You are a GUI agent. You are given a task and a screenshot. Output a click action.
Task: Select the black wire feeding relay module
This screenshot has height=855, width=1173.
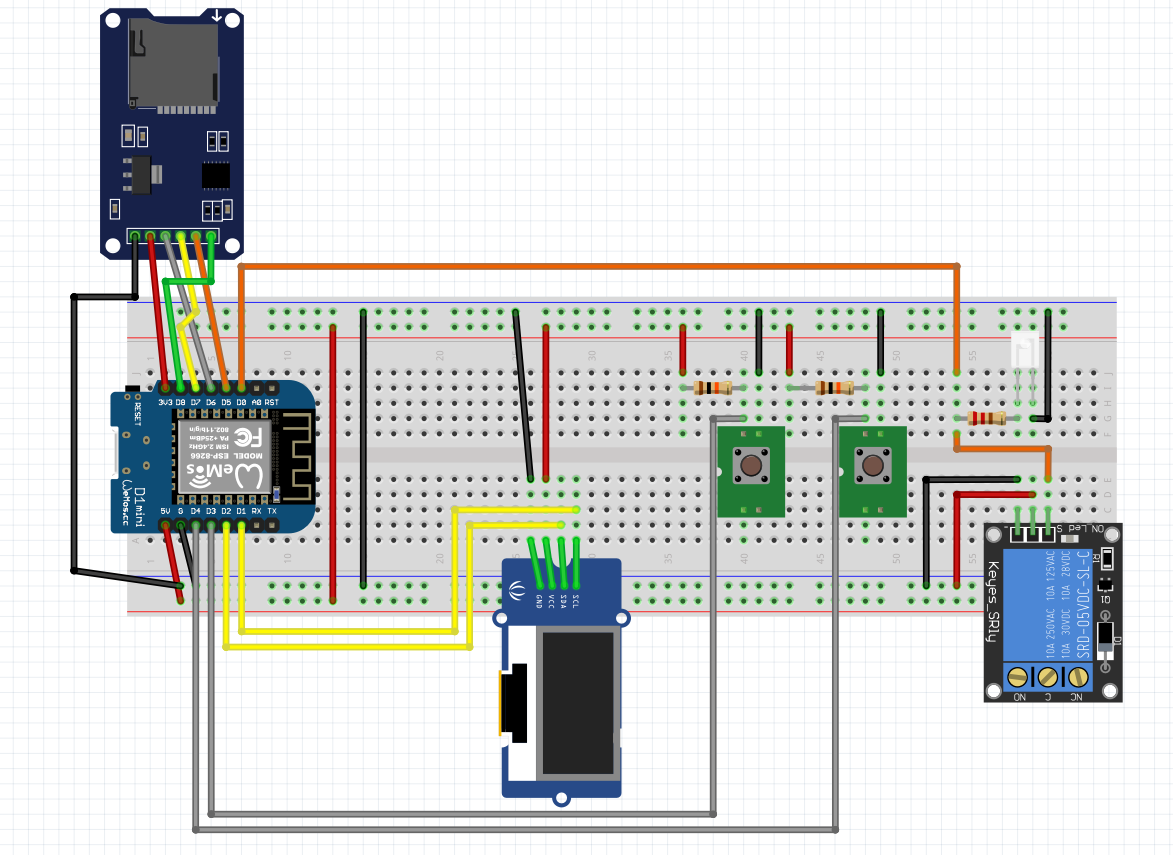(x=926, y=531)
